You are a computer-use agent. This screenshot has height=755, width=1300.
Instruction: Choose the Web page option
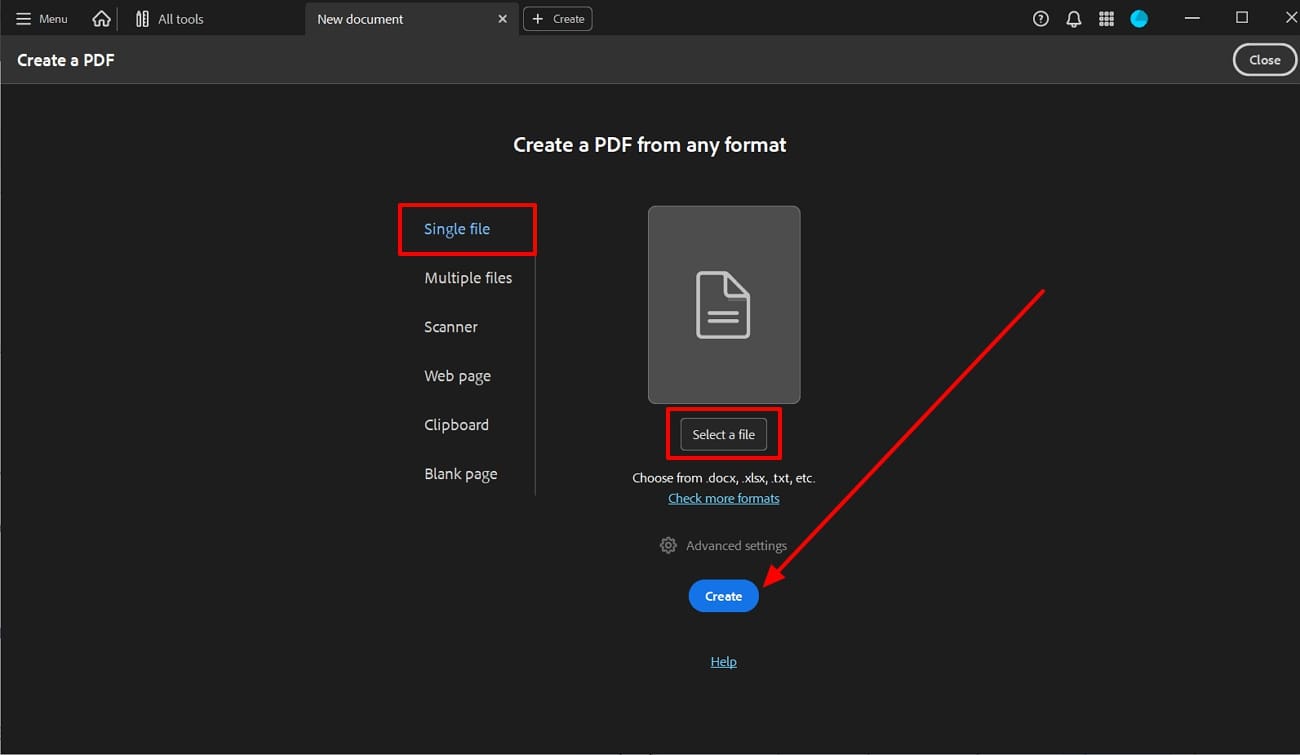458,376
